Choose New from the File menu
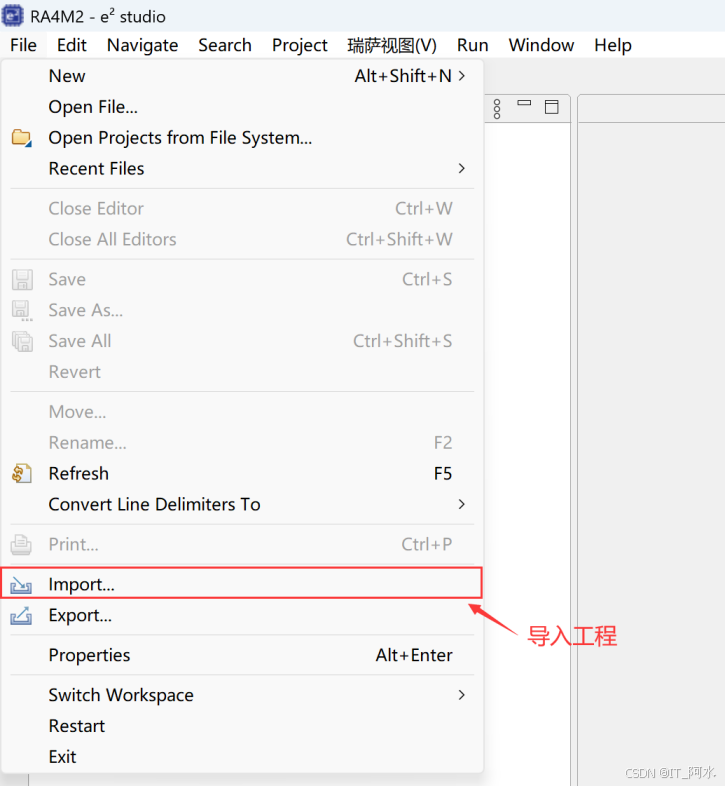 pyautogui.click(x=242, y=76)
